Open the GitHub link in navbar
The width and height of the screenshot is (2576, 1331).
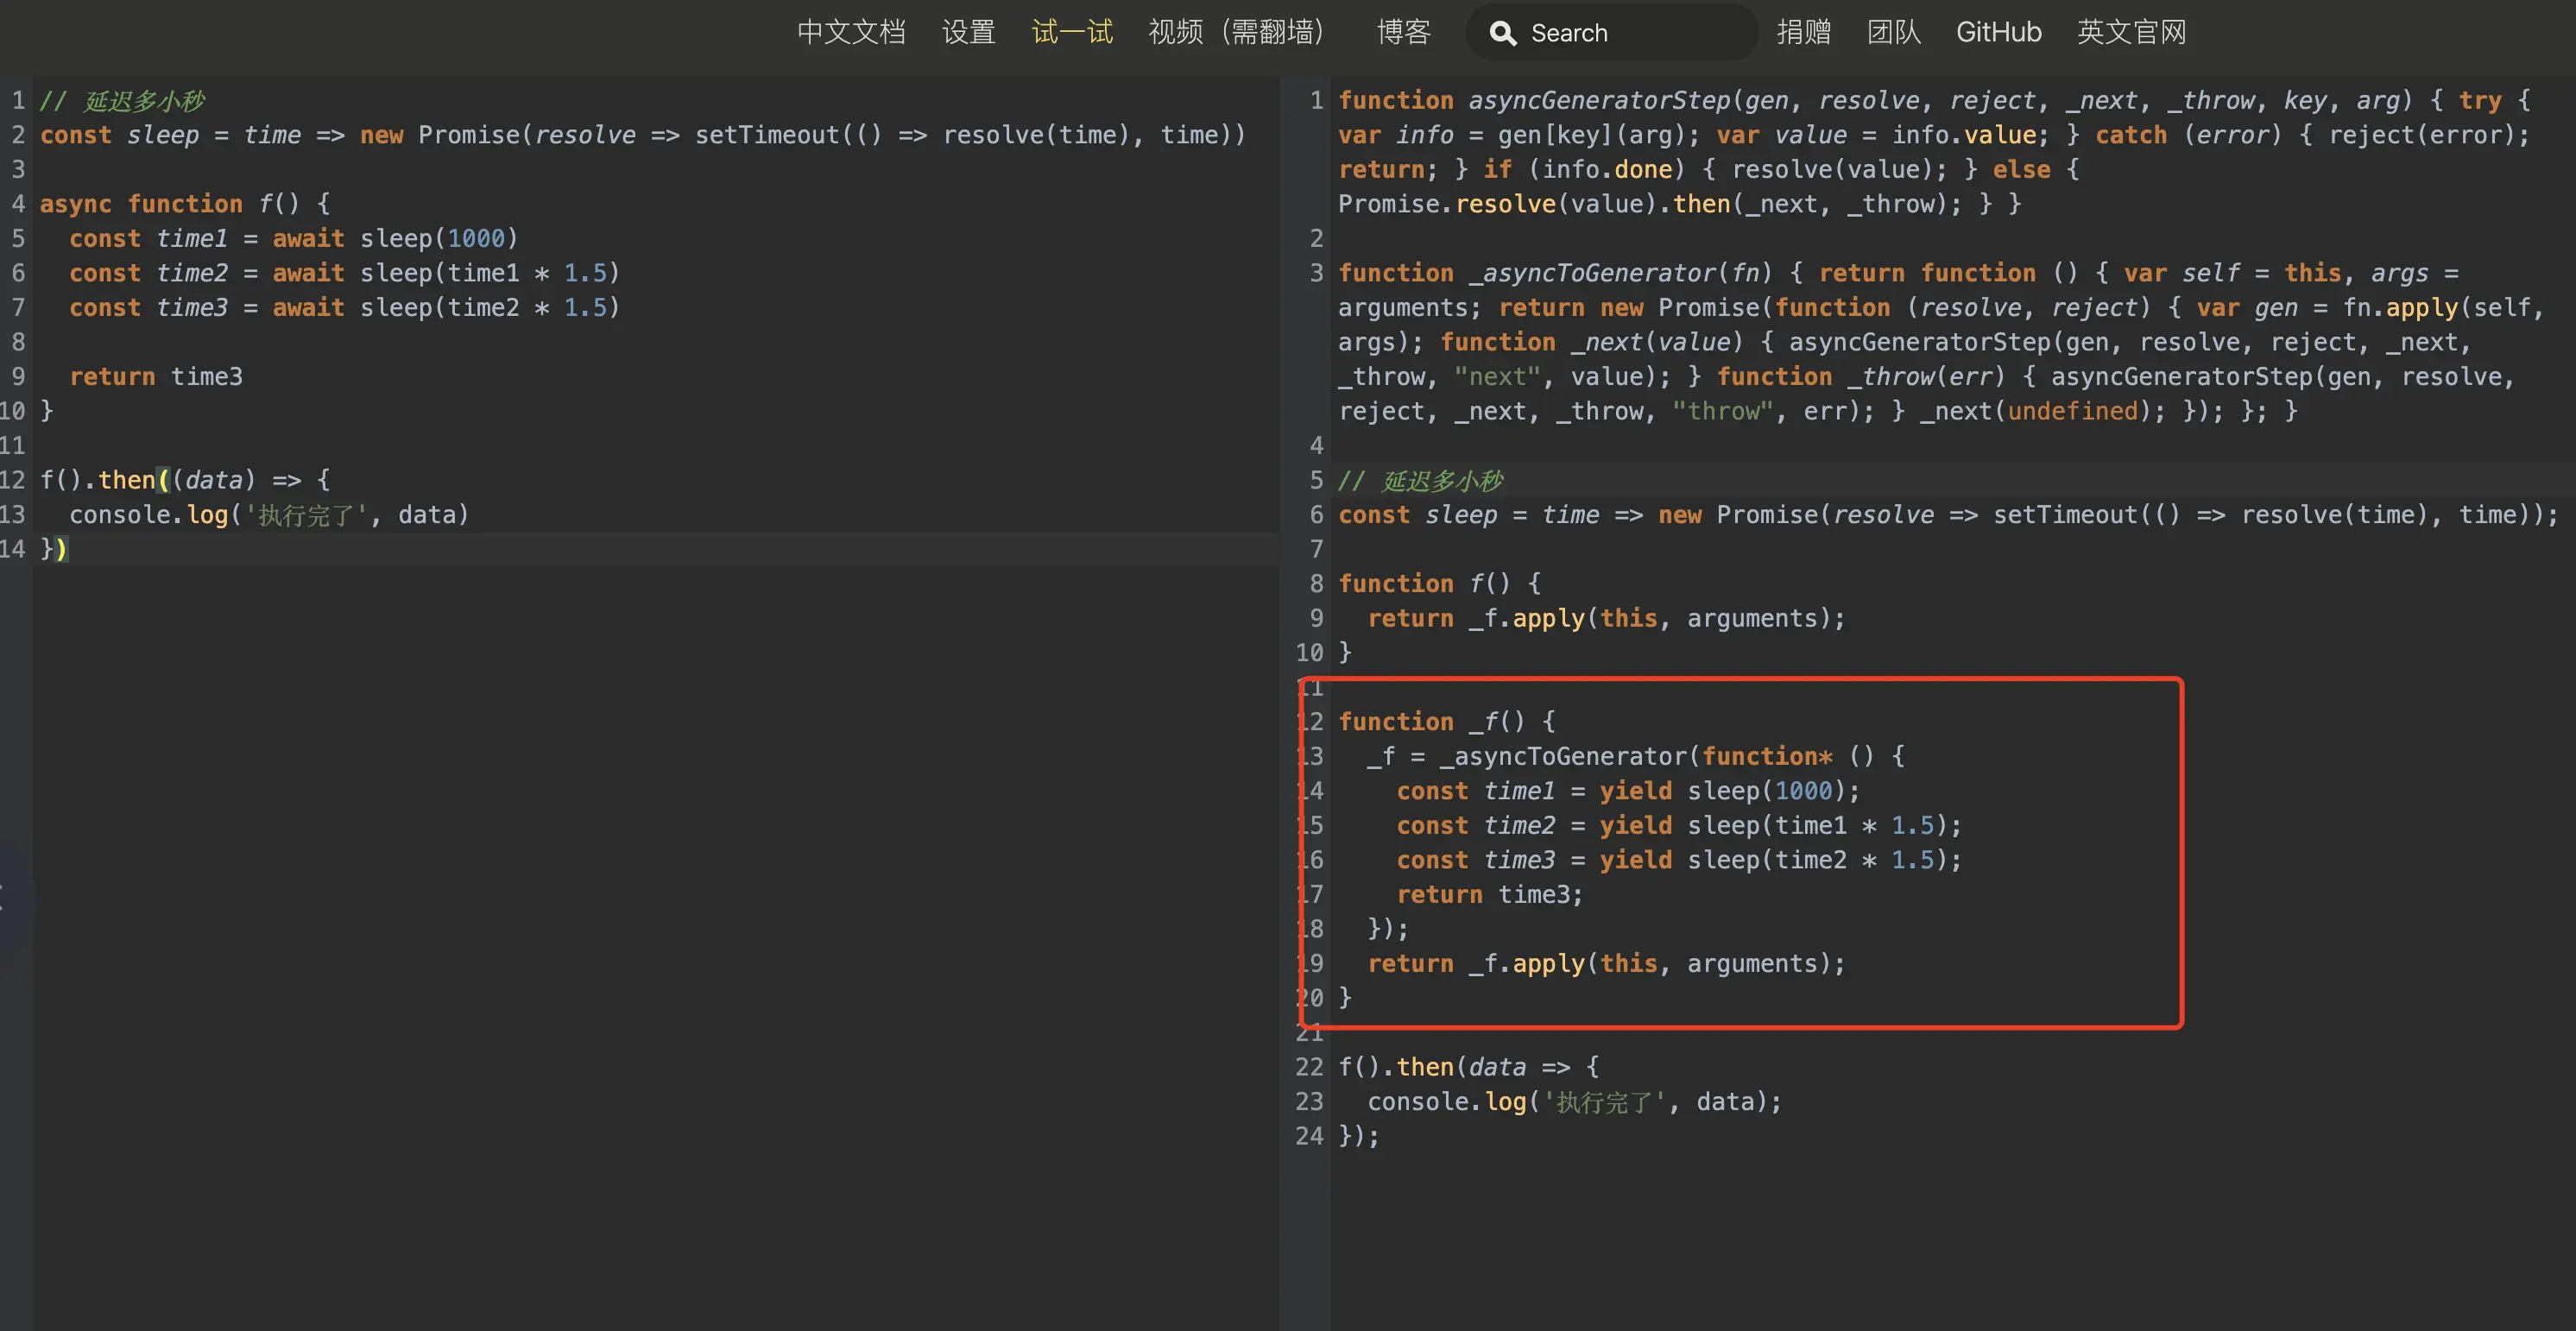1998,32
